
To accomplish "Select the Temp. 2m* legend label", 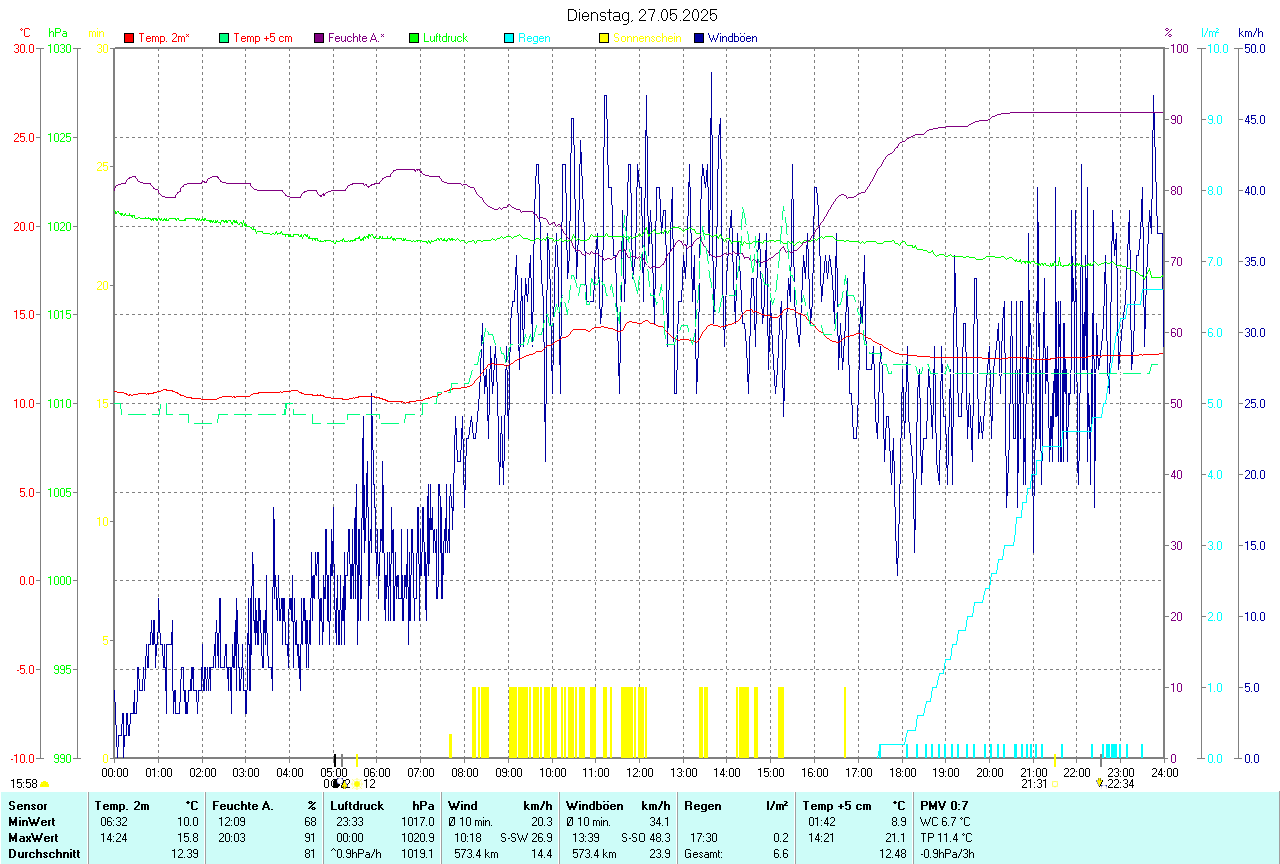I will [164, 38].
